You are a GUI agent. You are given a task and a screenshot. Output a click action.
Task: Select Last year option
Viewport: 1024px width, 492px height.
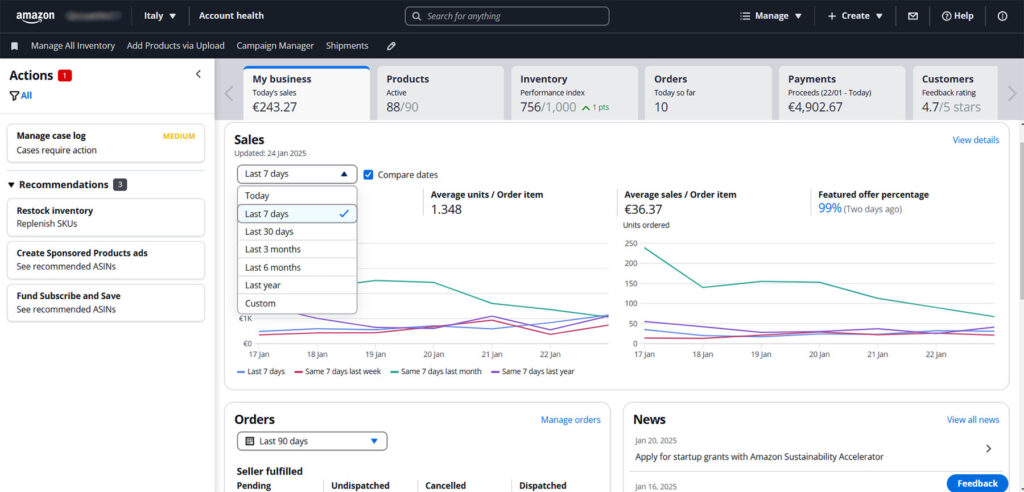(x=297, y=286)
